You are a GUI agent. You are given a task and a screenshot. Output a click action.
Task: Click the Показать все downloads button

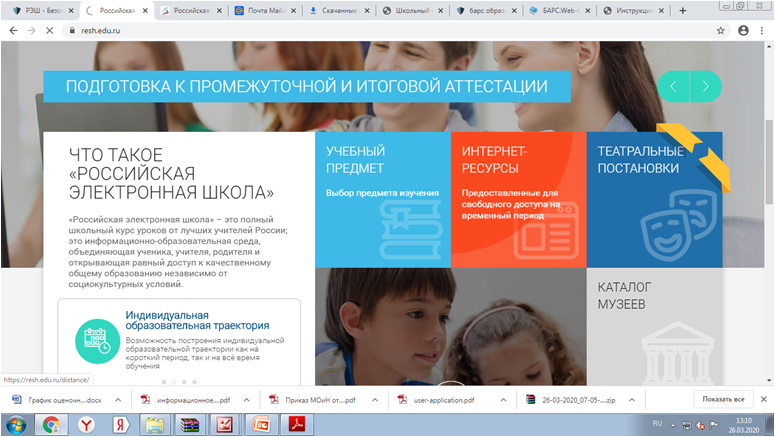724,399
